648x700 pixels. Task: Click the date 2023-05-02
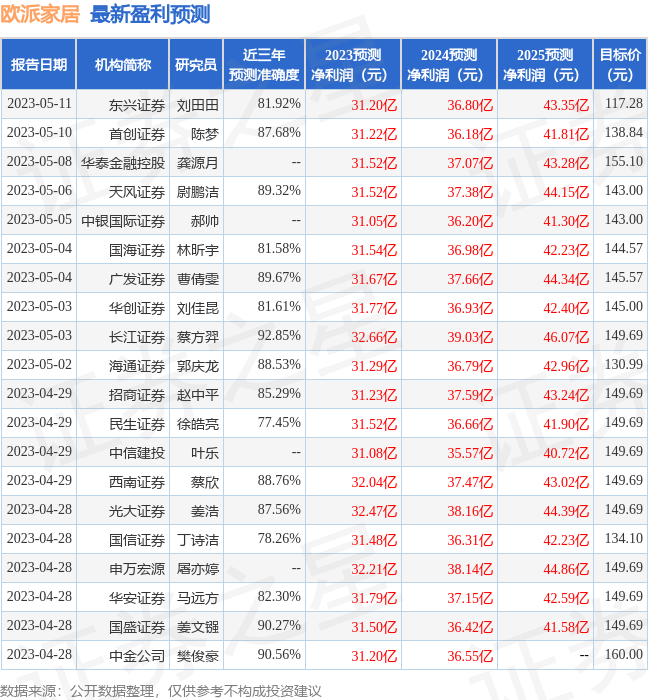pyautogui.click(x=39, y=365)
